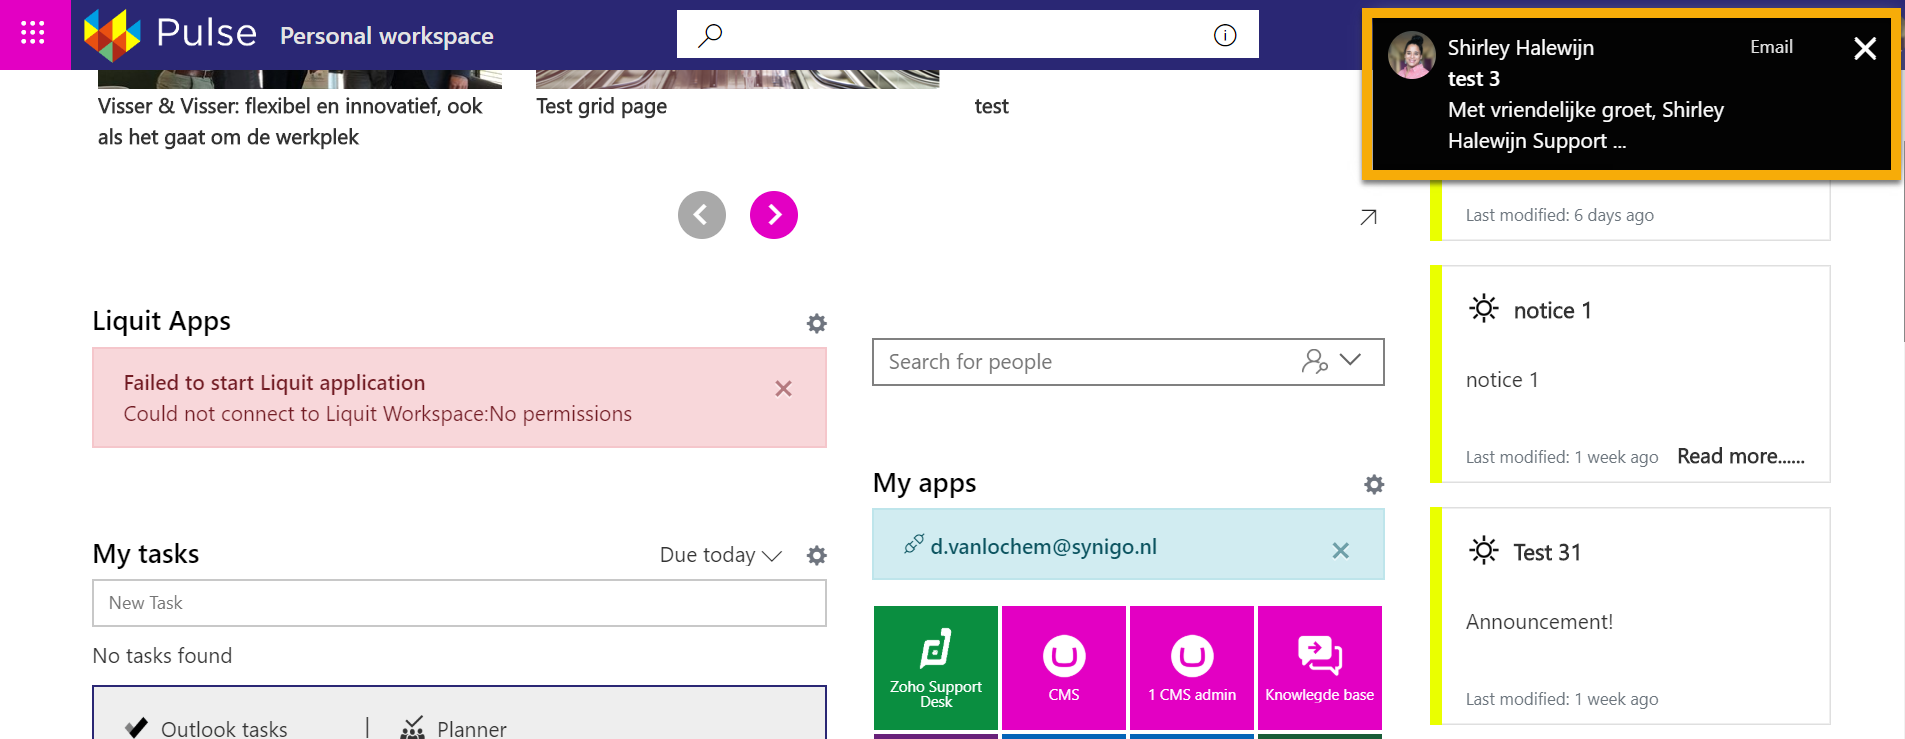Dismiss the d.vanlochem@synigo.nl banner
Image resolution: width=1905 pixels, height=739 pixels.
click(1341, 550)
